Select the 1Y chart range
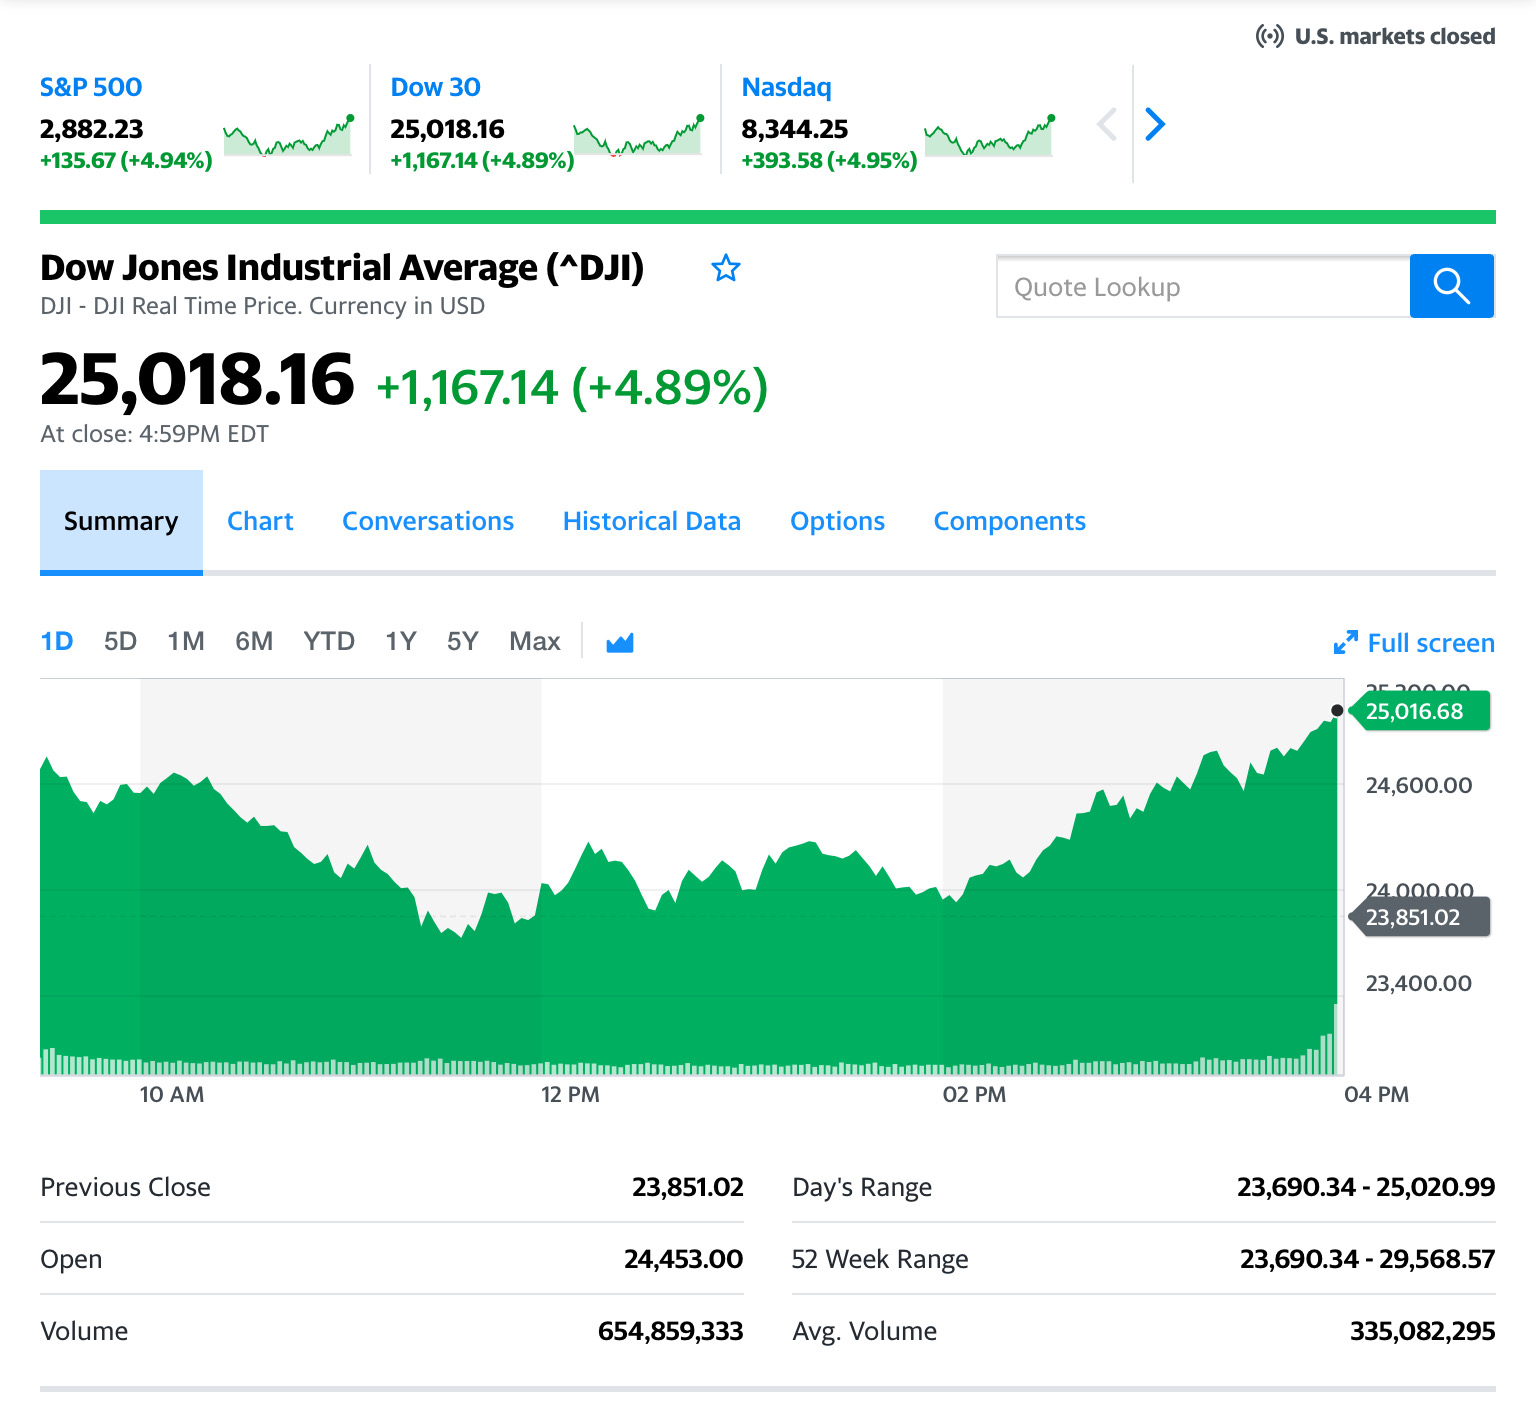 click(x=401, y=641)
